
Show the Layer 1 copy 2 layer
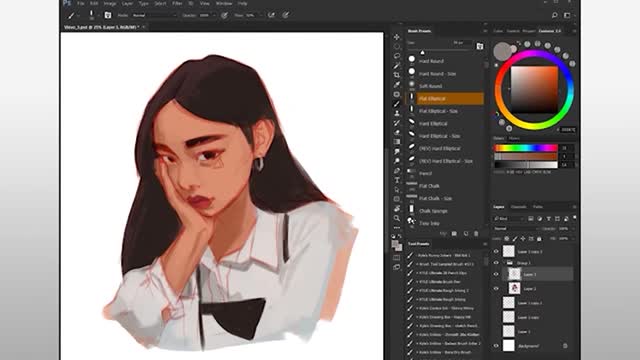tap(496, 303)
